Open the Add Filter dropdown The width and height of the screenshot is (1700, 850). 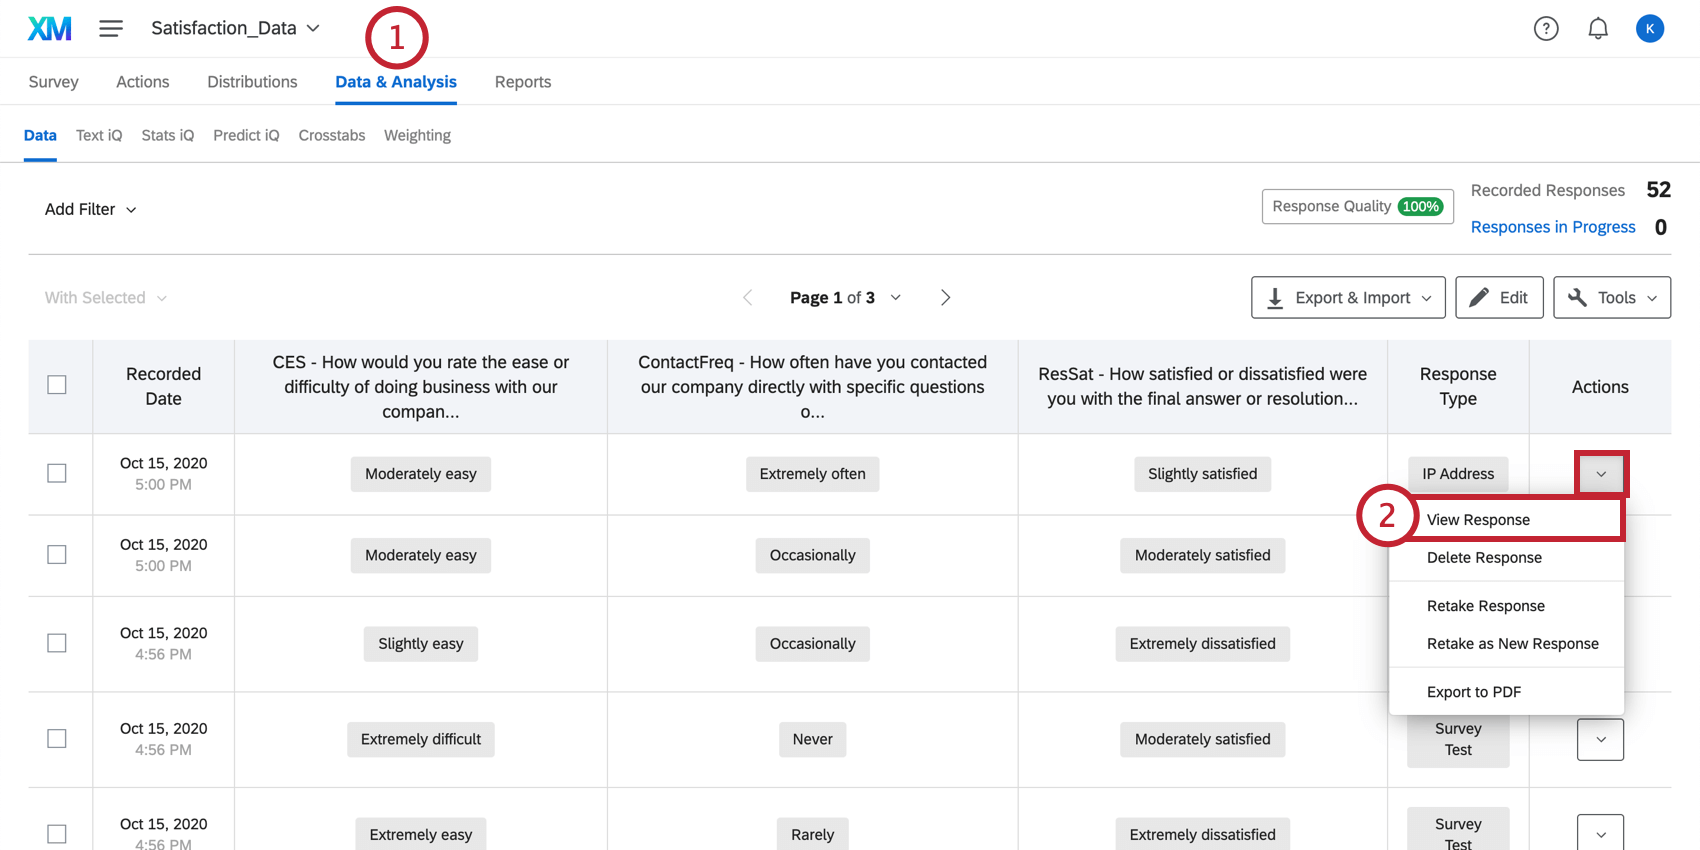90,209
